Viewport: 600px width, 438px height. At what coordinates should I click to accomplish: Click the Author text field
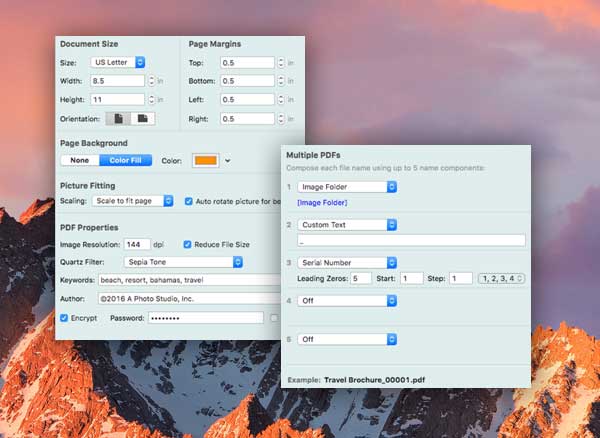pos(190,299)
